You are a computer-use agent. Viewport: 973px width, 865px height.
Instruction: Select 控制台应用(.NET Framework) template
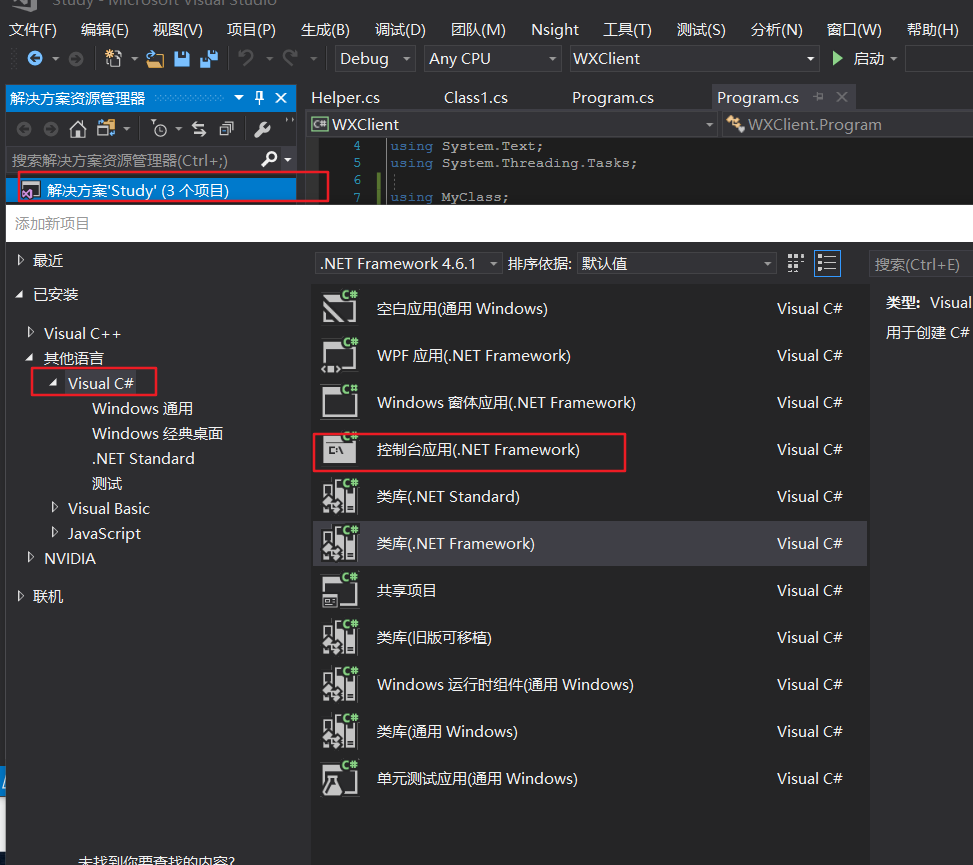(x=590, y=450)
